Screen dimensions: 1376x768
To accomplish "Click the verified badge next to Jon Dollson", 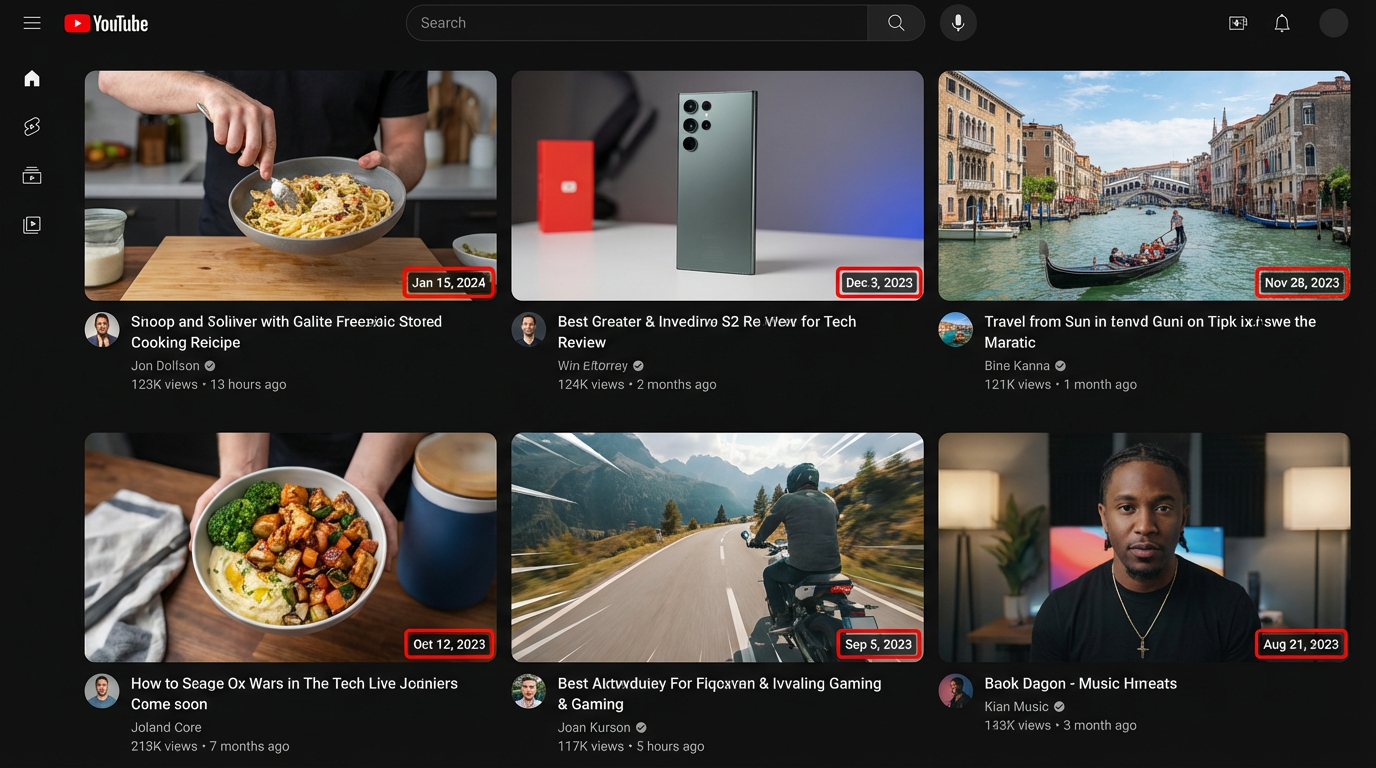I will point(209,365).
